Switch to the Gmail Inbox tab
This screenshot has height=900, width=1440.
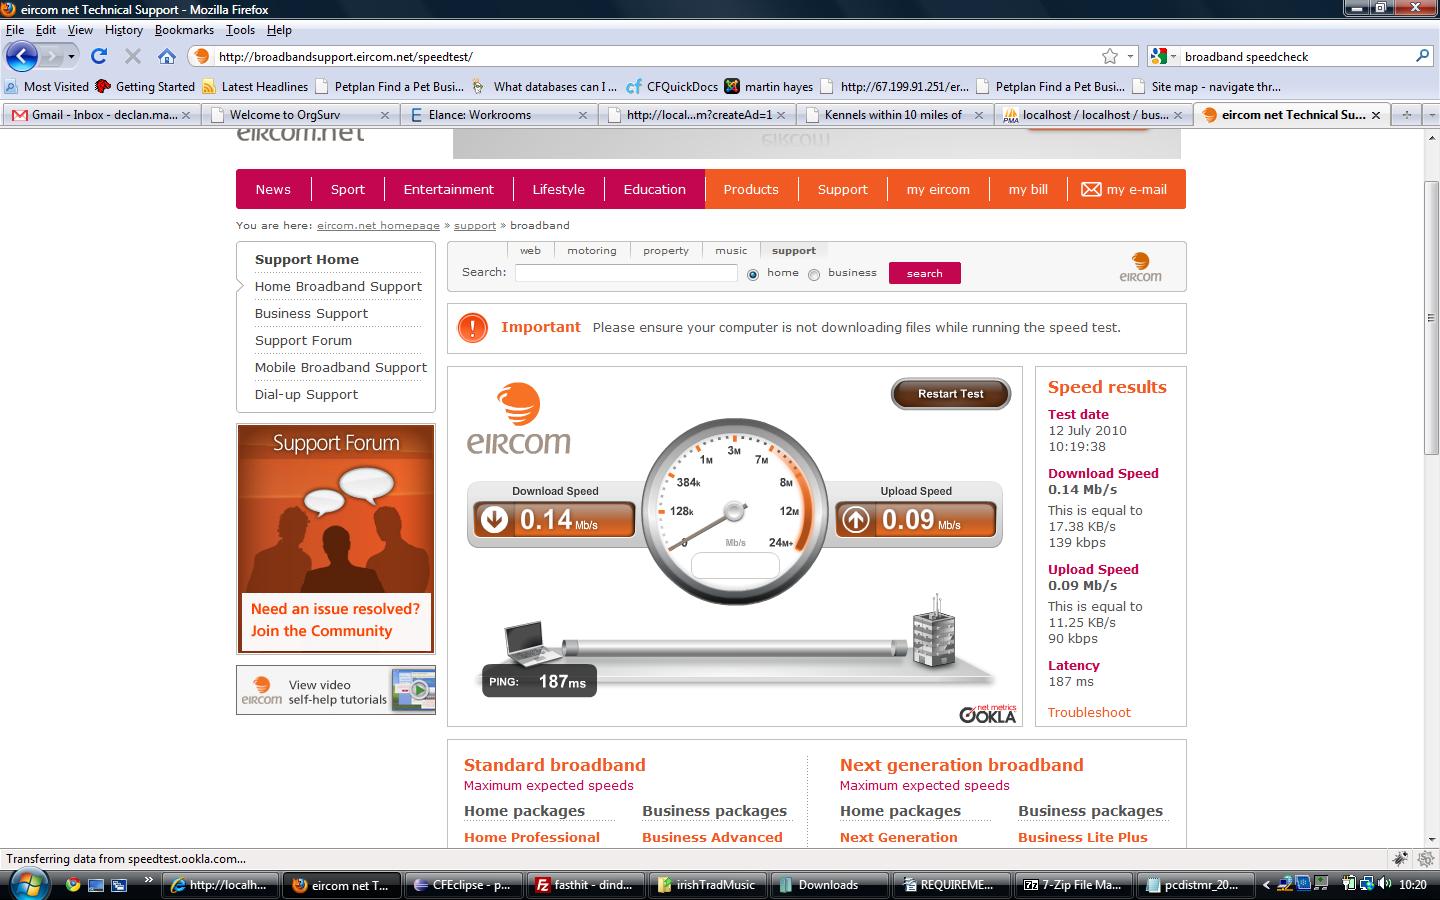[x=100, y=114]
